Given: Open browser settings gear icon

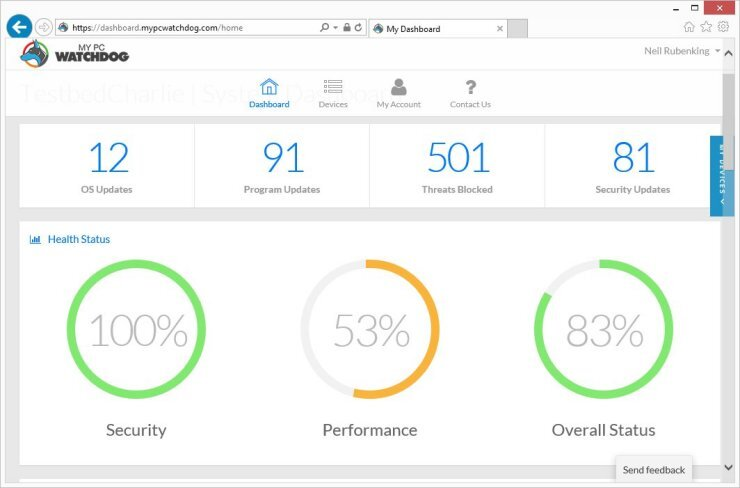Looking at the screenshot, I should (x=722, y=27).
